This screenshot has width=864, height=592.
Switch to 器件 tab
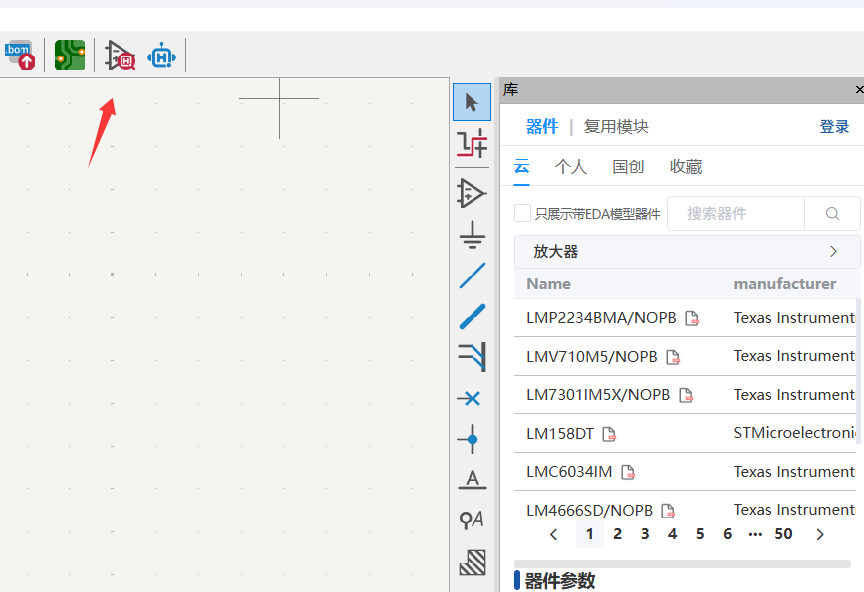(x=542, y=126)
